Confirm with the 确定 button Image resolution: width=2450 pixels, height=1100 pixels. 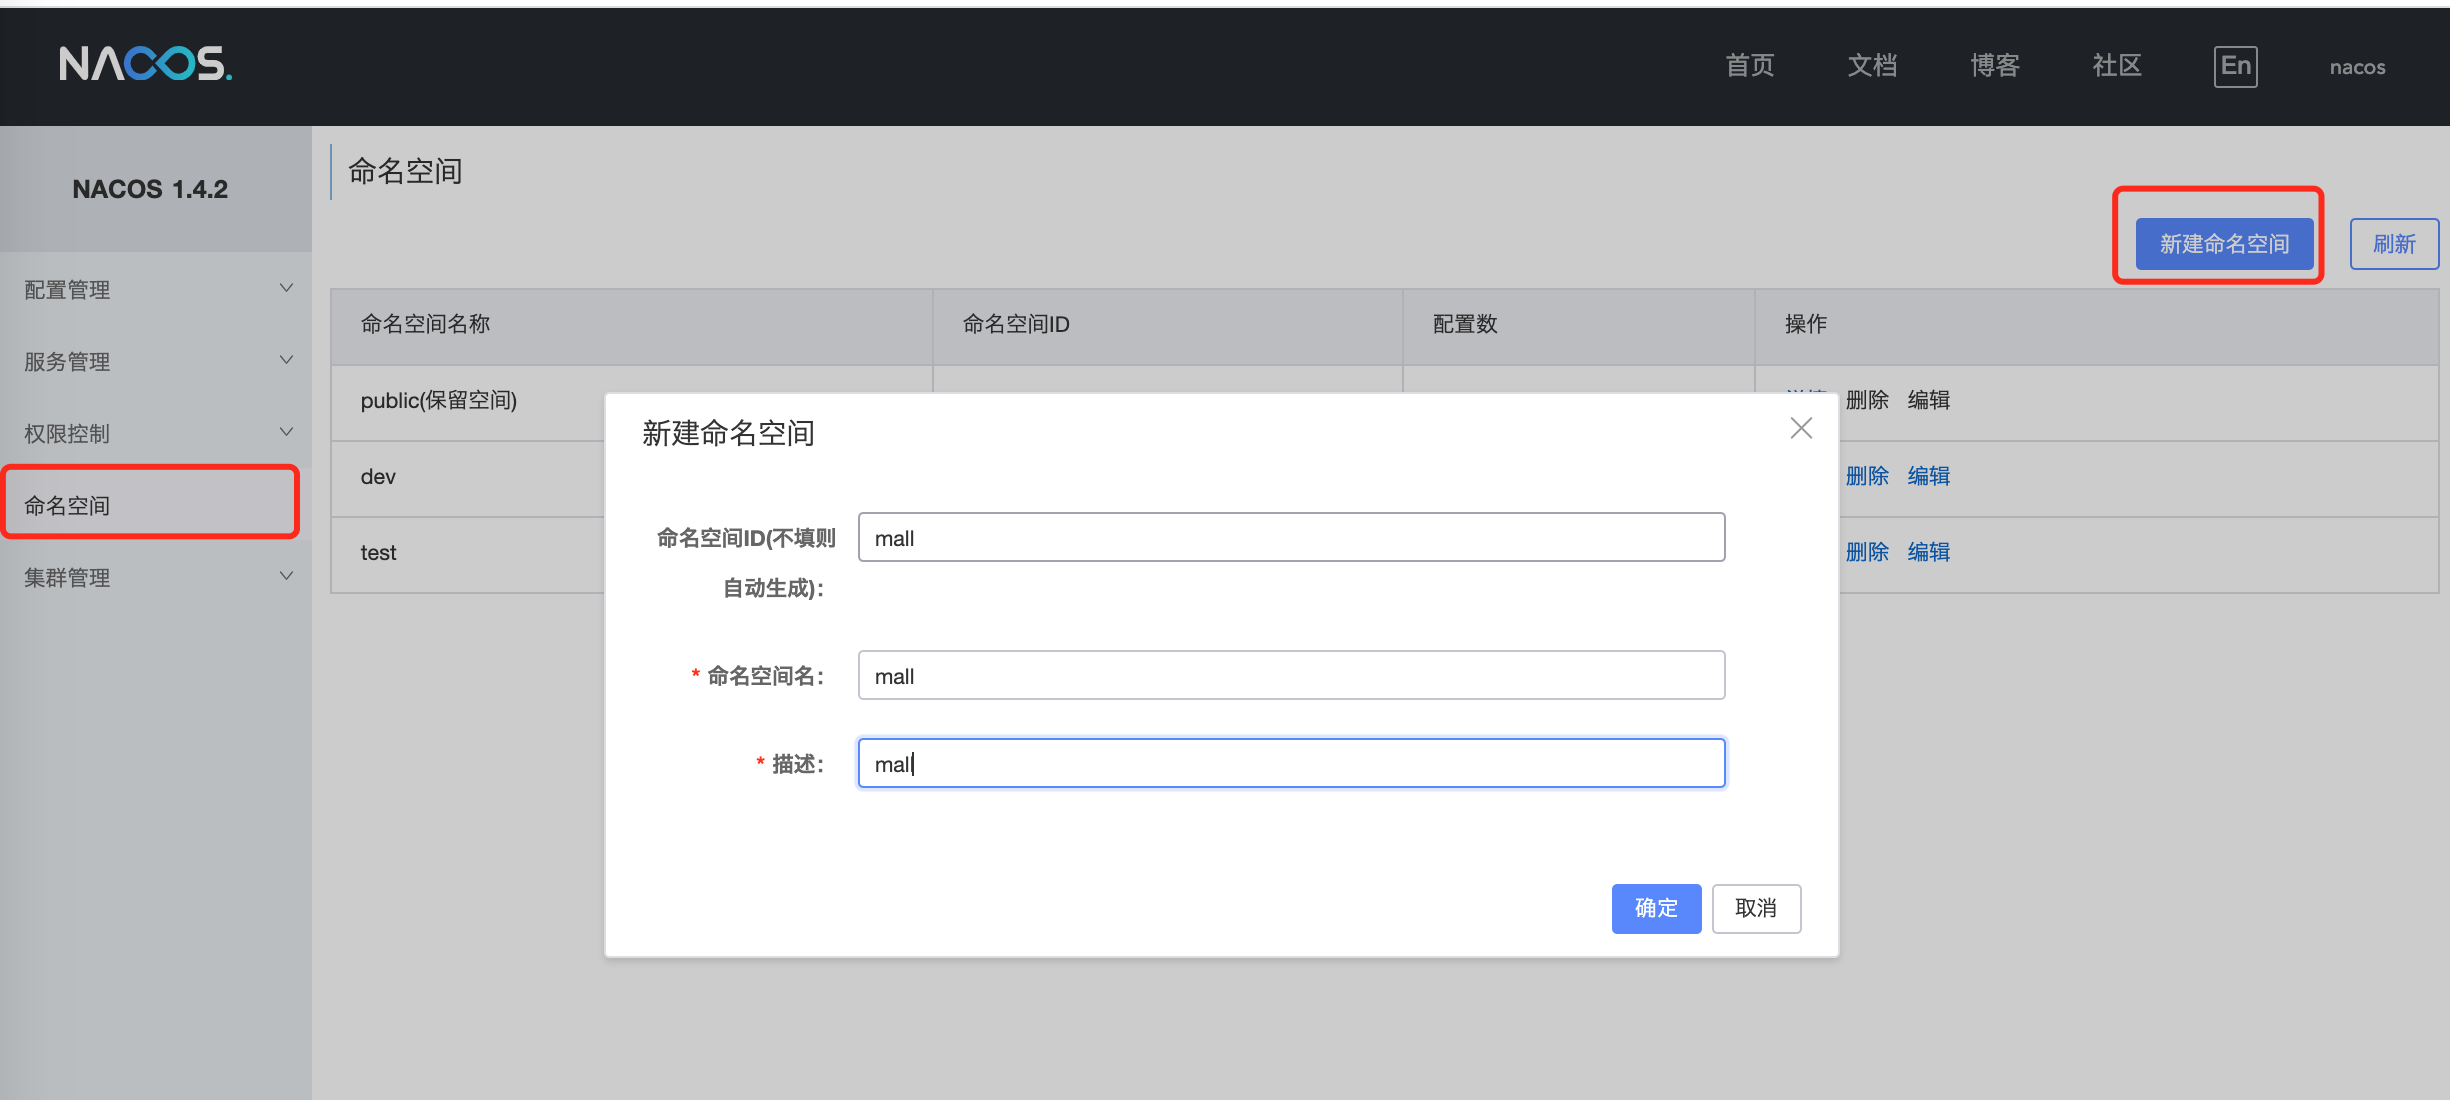tap(1656, 908)
